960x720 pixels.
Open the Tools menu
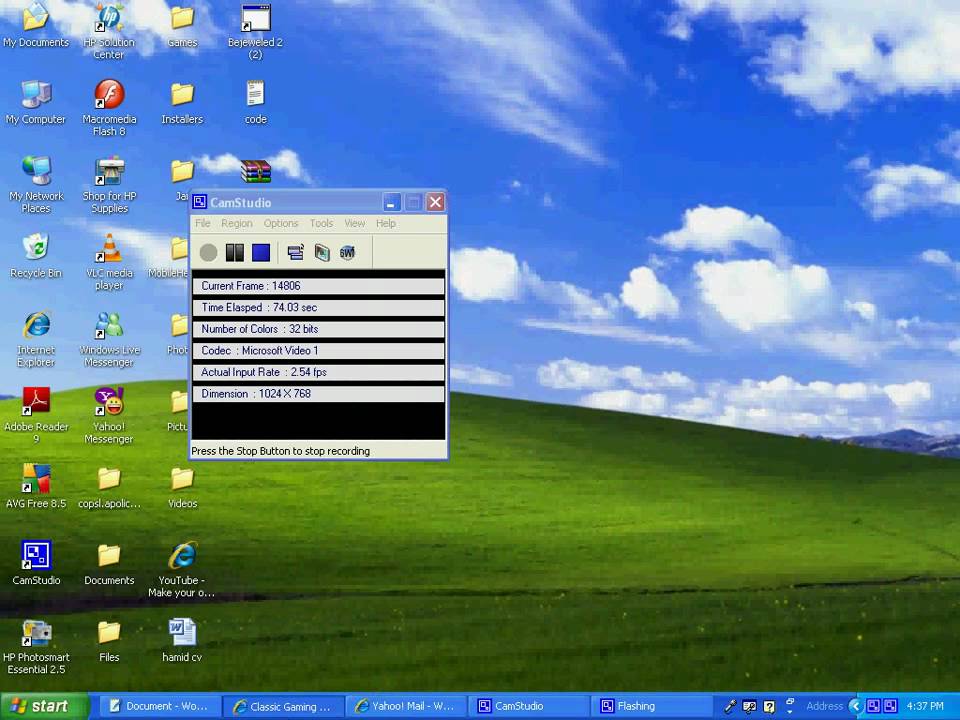tap(321, 223)
